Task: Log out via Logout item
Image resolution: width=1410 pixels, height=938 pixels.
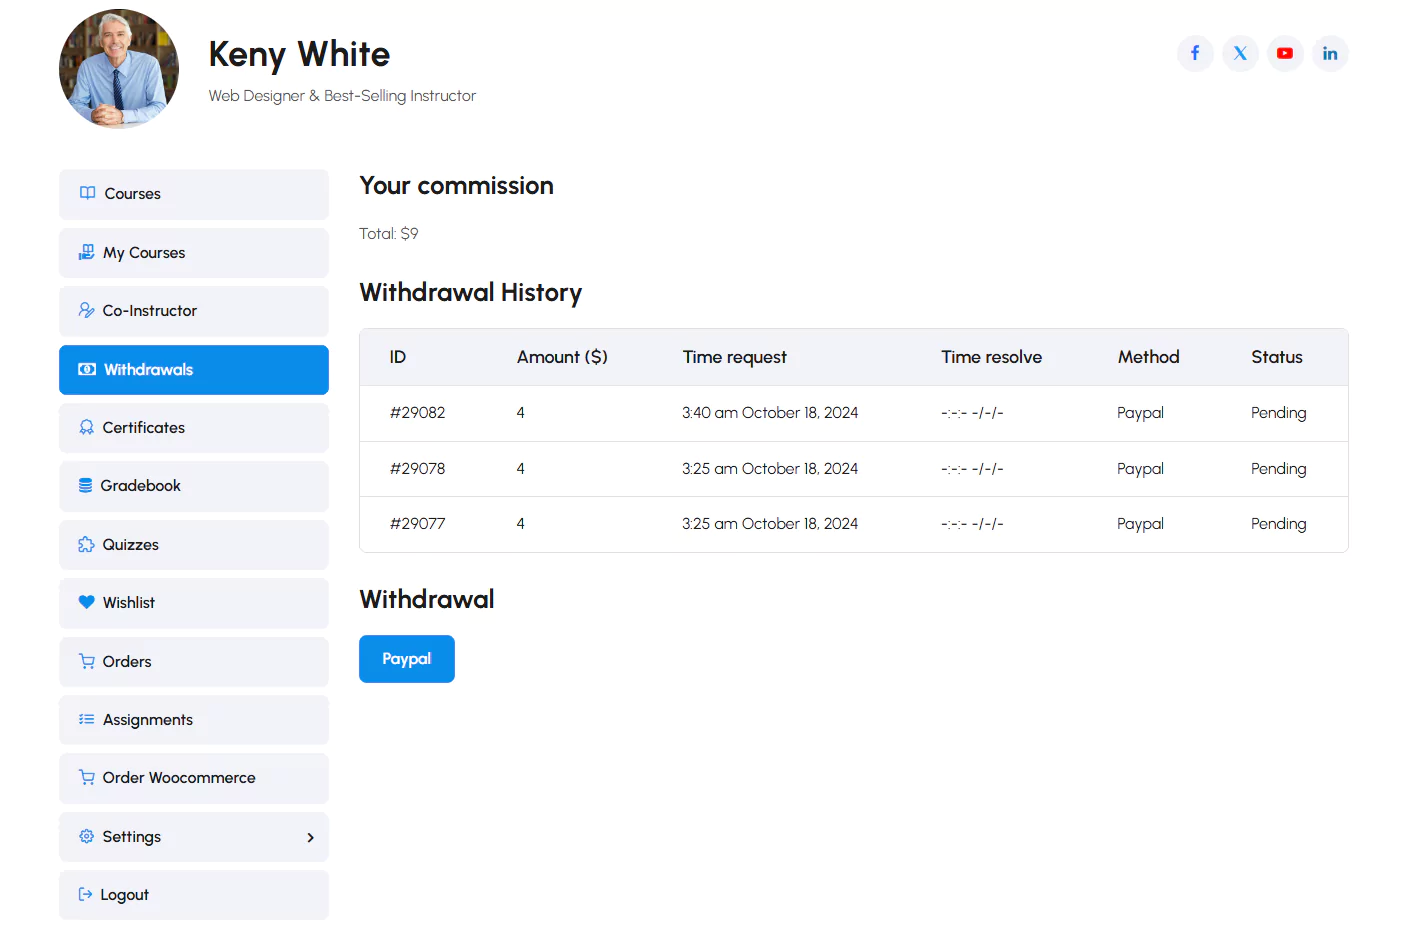Action: tap(194, 895)
